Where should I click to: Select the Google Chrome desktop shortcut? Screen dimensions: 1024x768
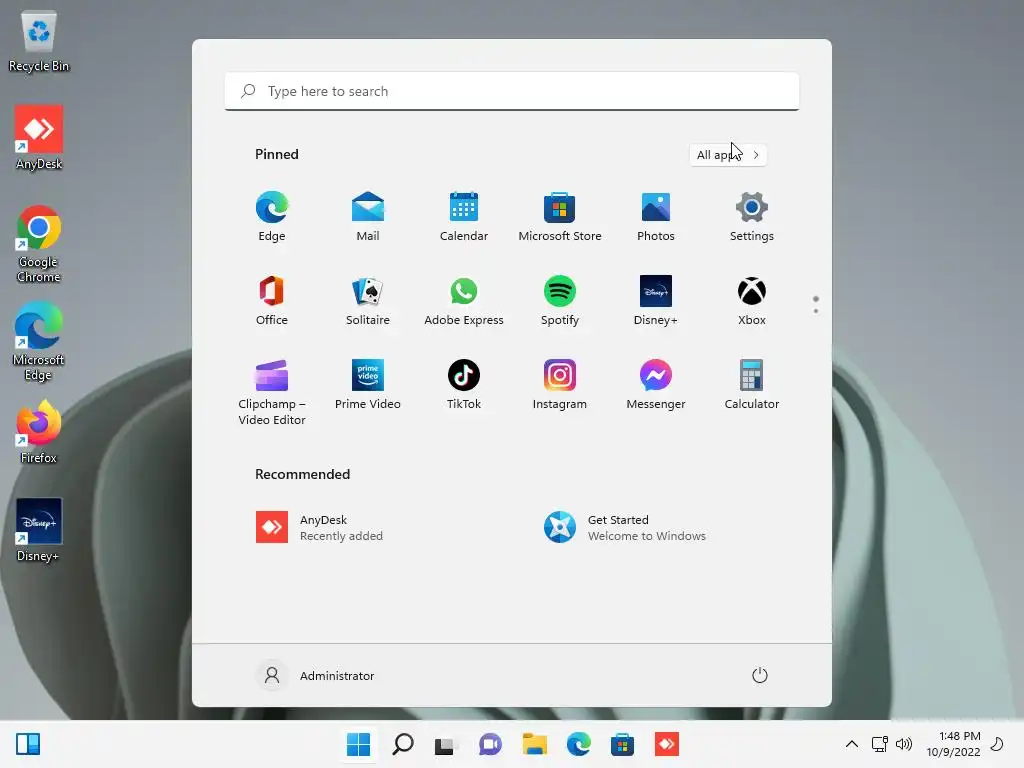[x=39, y=244]
